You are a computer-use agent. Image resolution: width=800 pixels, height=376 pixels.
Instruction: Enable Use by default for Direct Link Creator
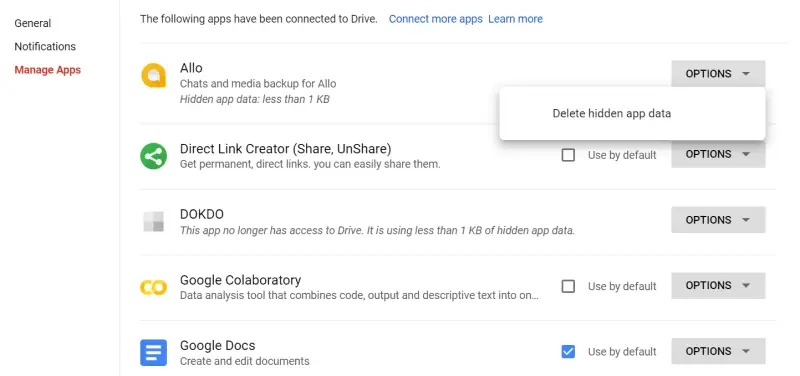tap(568, 155)
